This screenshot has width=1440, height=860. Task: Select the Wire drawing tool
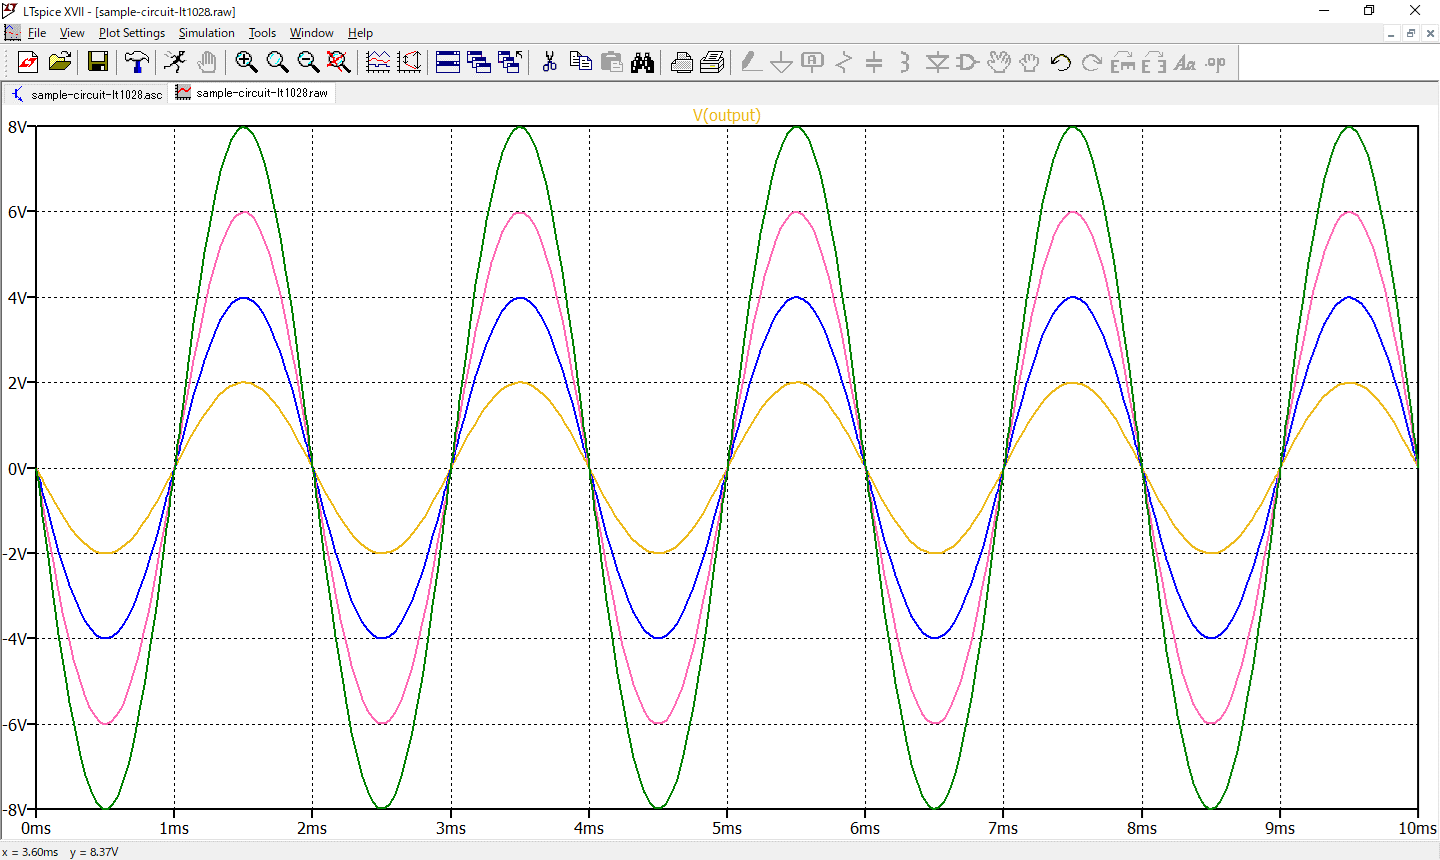pos(751,62)
